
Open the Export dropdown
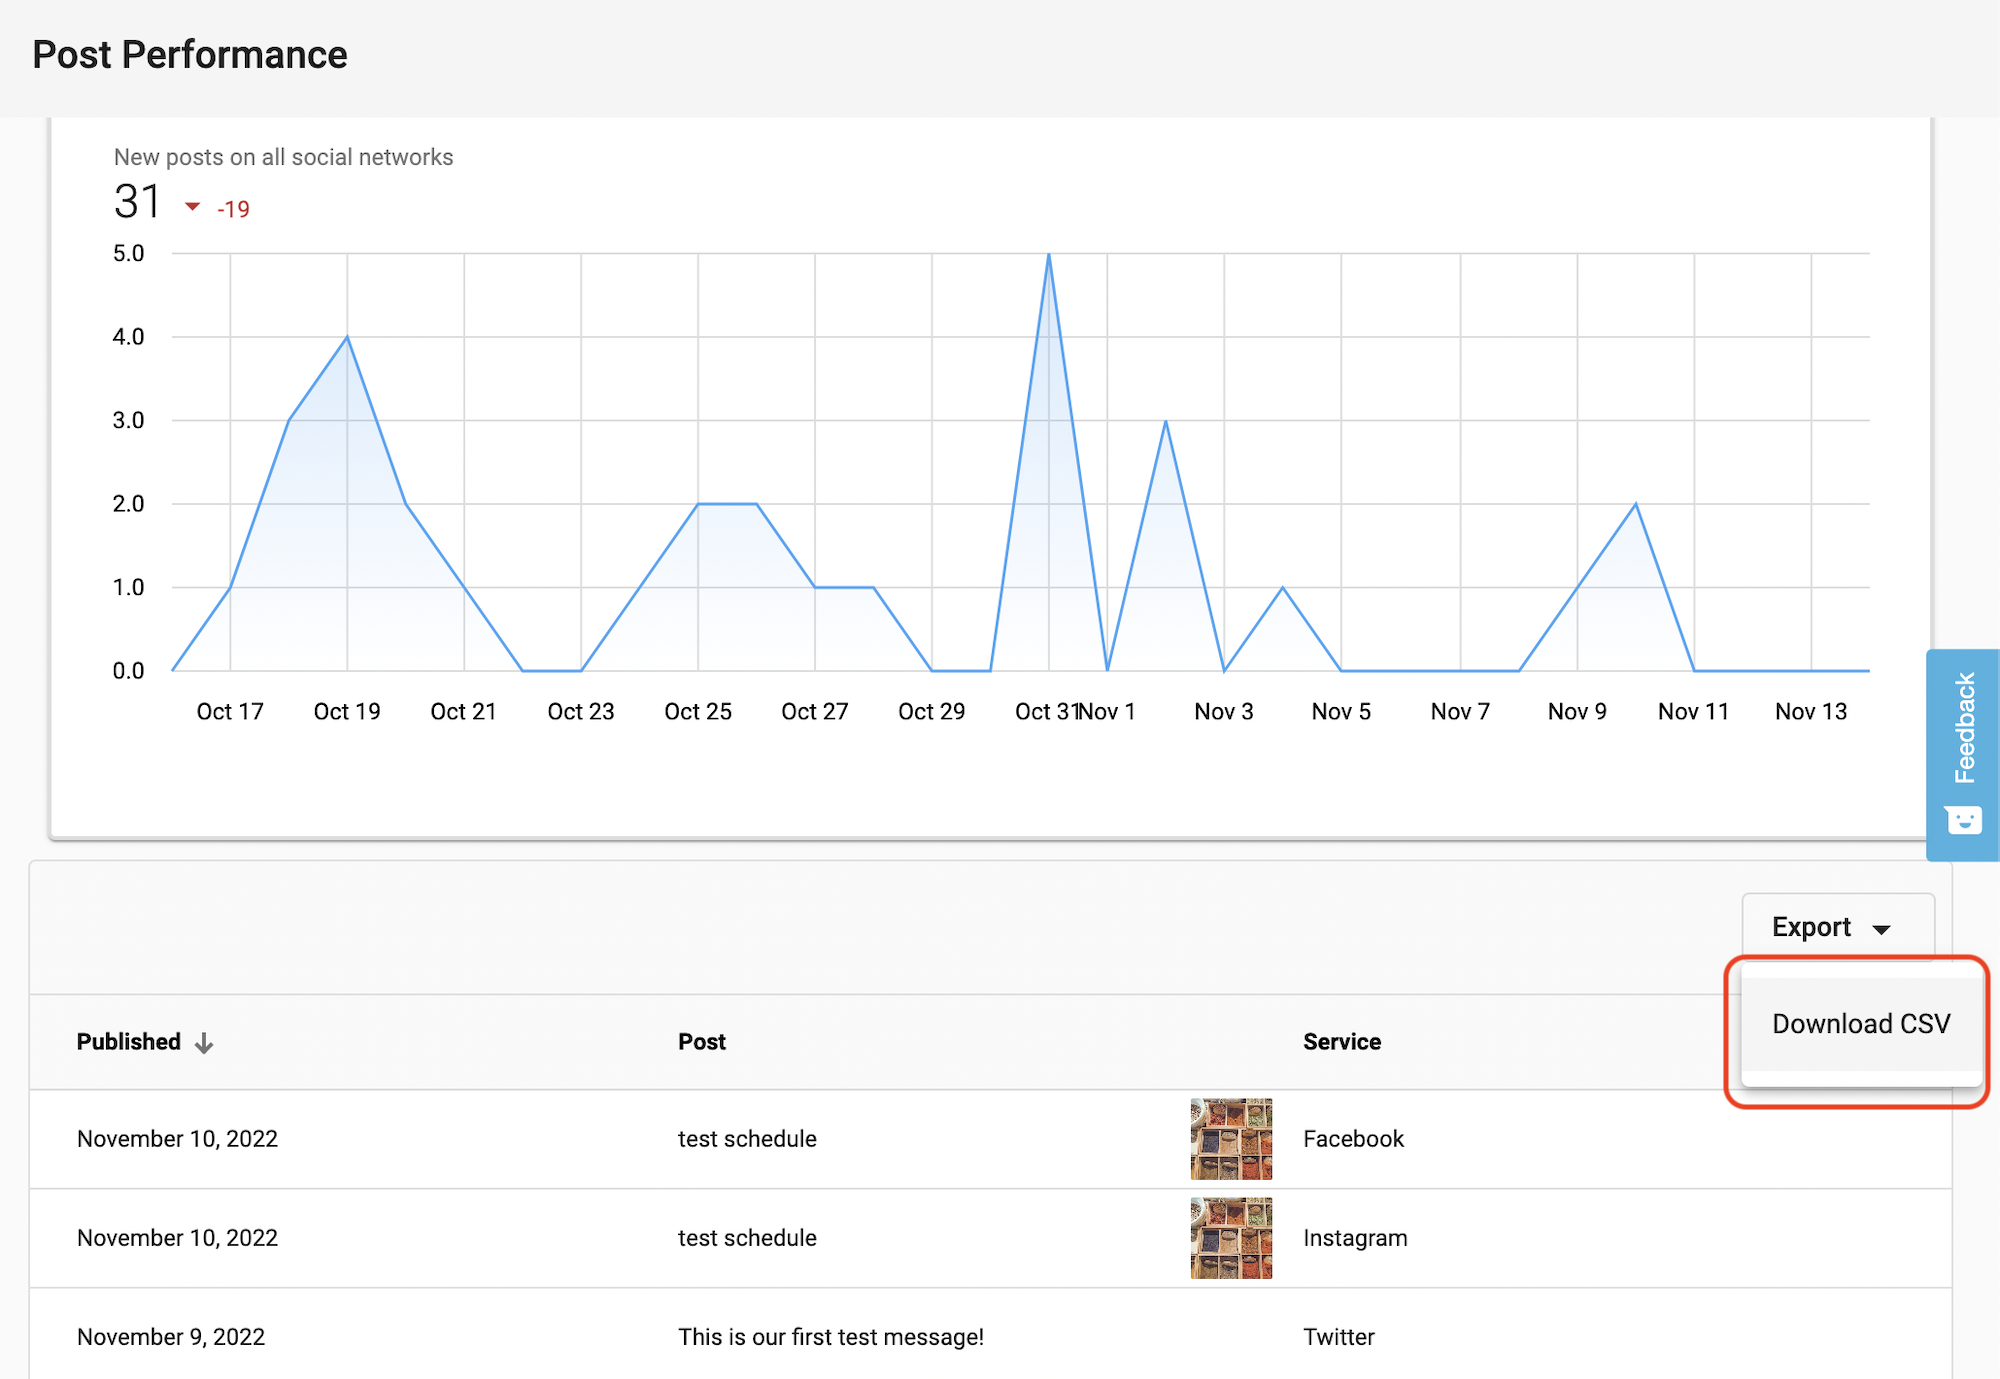1837,927
